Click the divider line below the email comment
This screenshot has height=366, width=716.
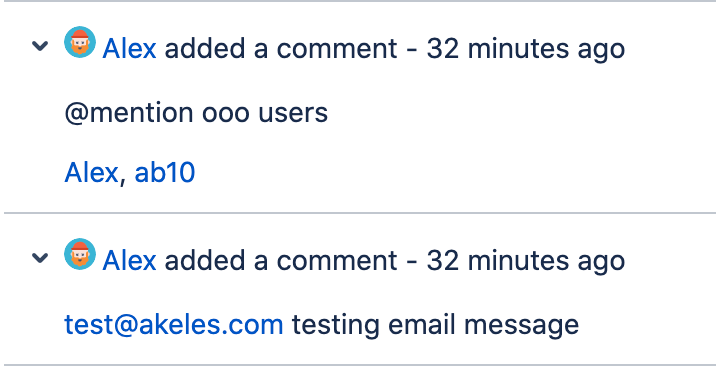pyautogui.click(x=358, y=365)
